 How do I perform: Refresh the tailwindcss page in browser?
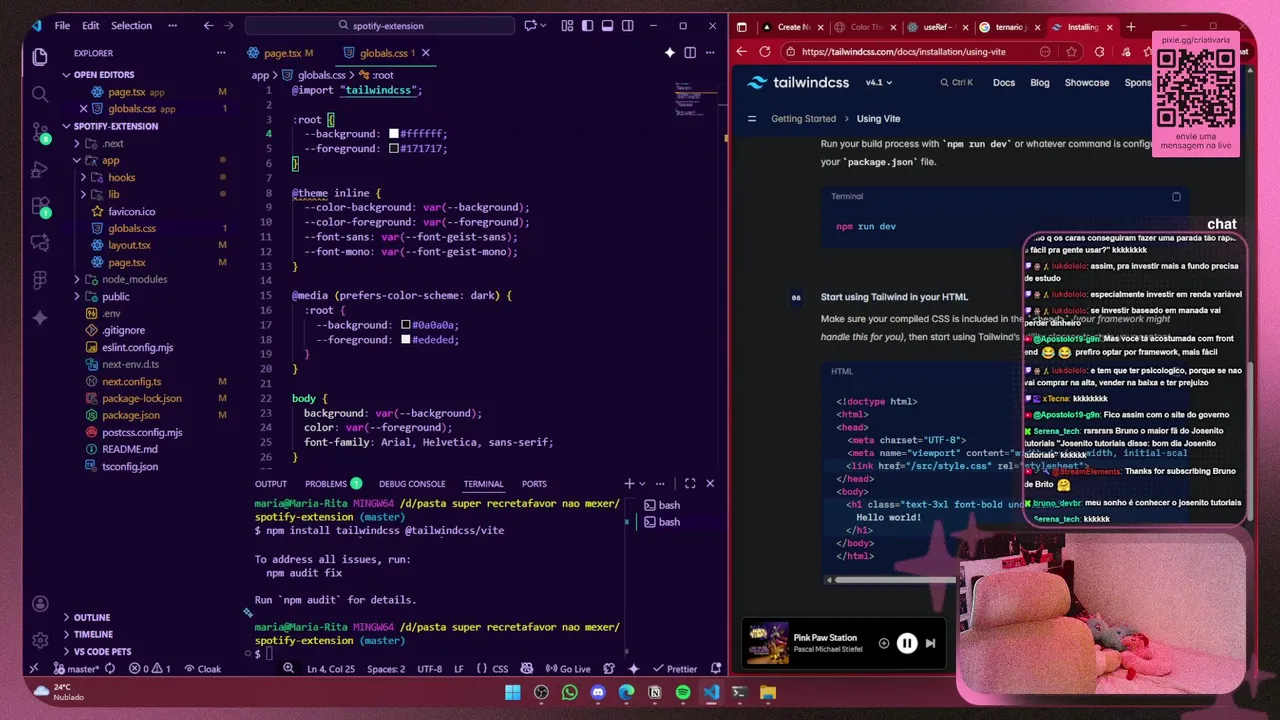click(765, 52)
